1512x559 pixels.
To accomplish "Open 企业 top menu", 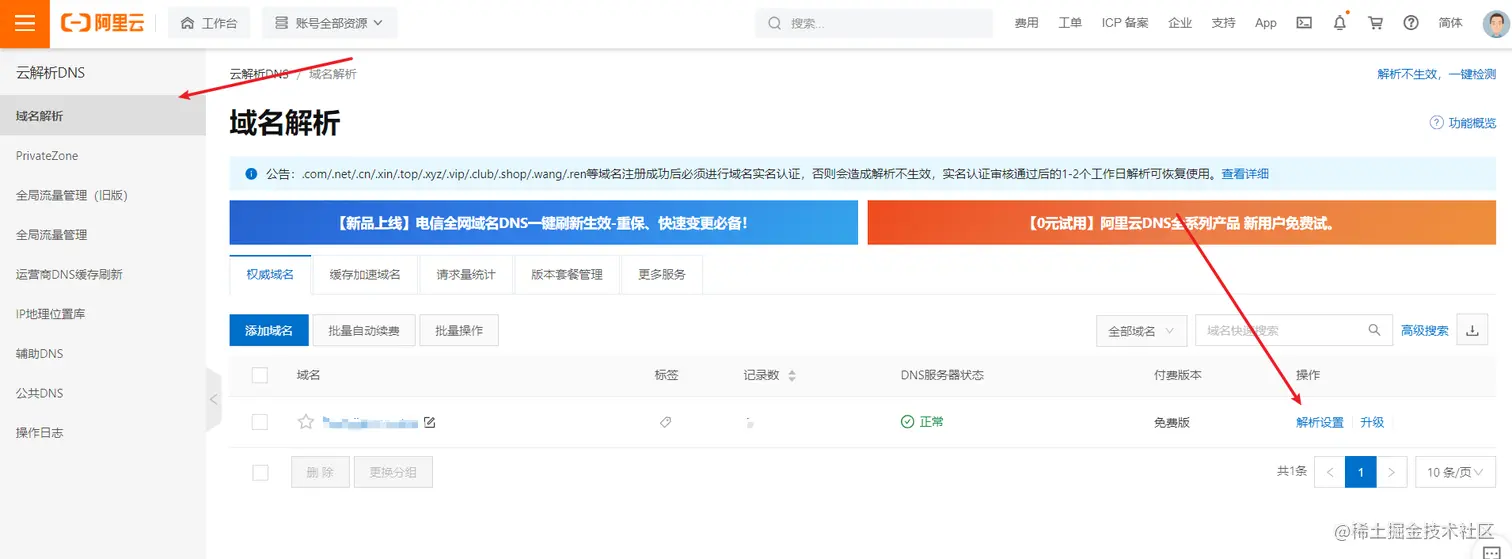I will 1180,23.
